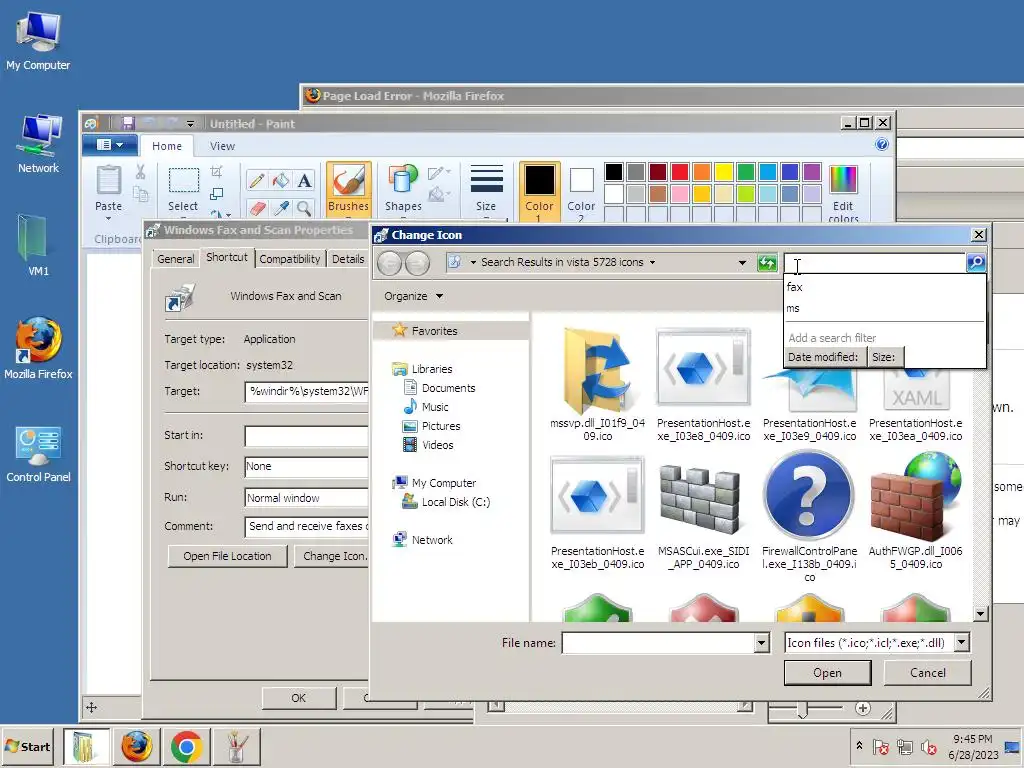
Task: Choose the 'ms' search suggestion
Action: (884, 308)
